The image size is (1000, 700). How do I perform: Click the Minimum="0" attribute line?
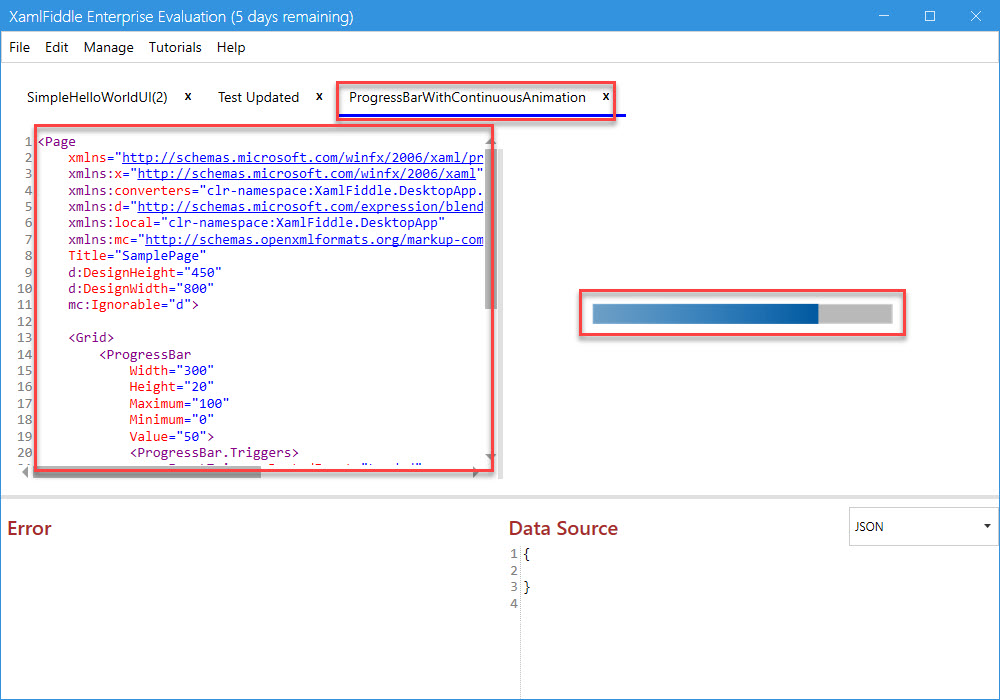[172, 419]
